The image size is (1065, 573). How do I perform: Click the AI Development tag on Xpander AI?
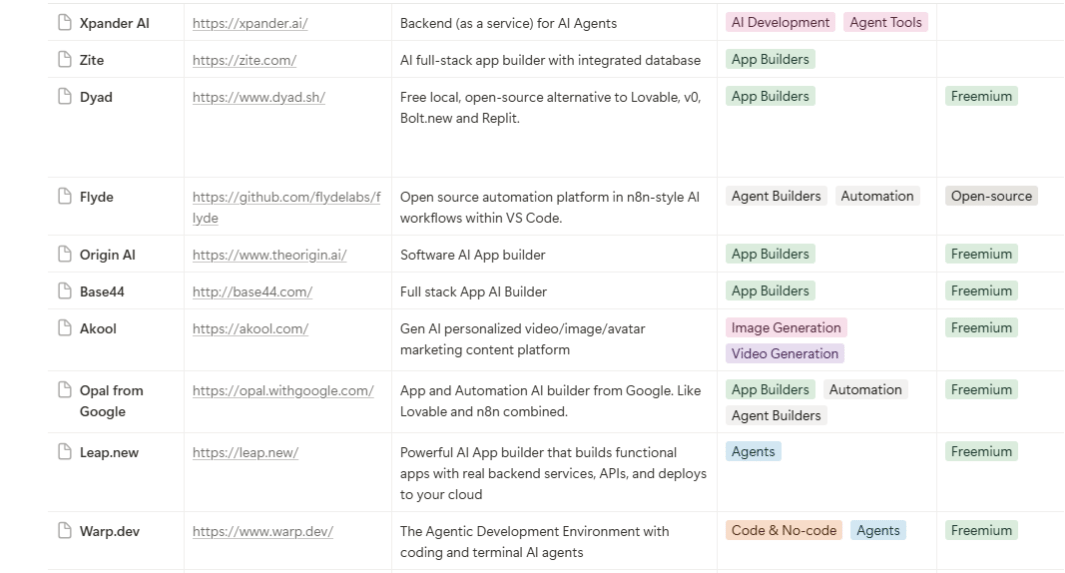[x=780, y=22]
